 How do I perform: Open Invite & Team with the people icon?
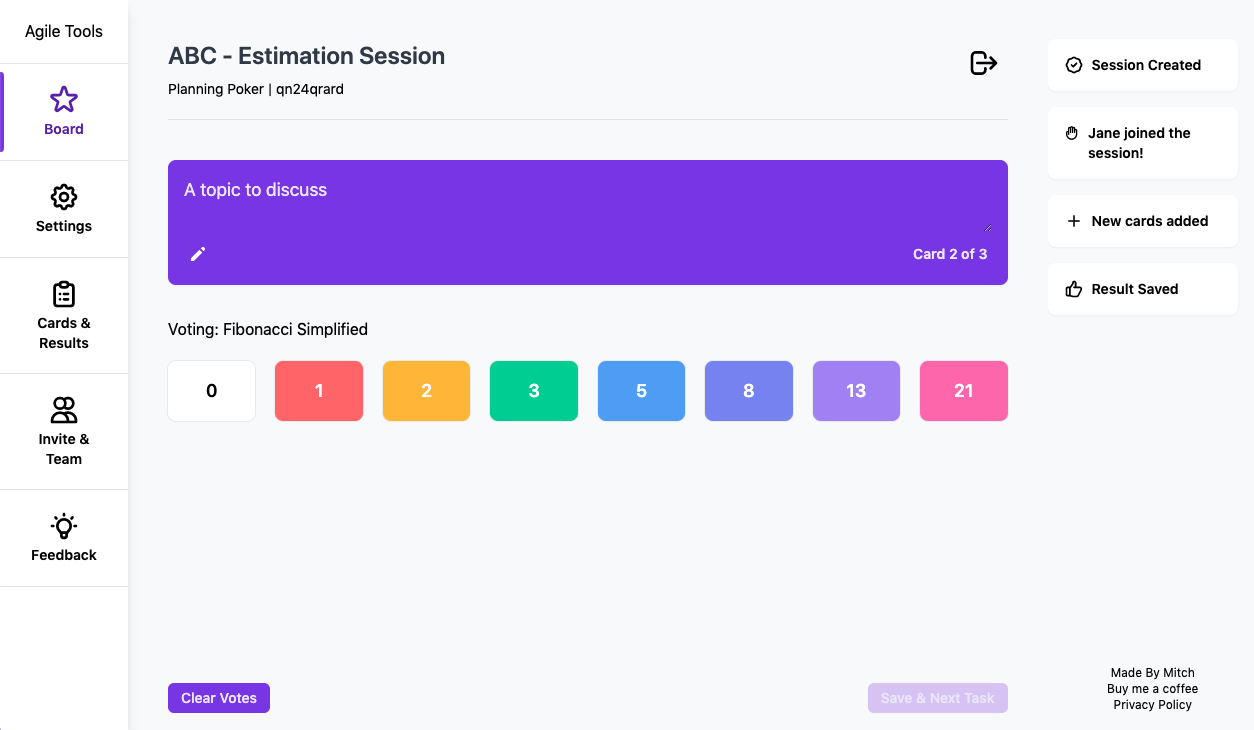tap(63, 410)
